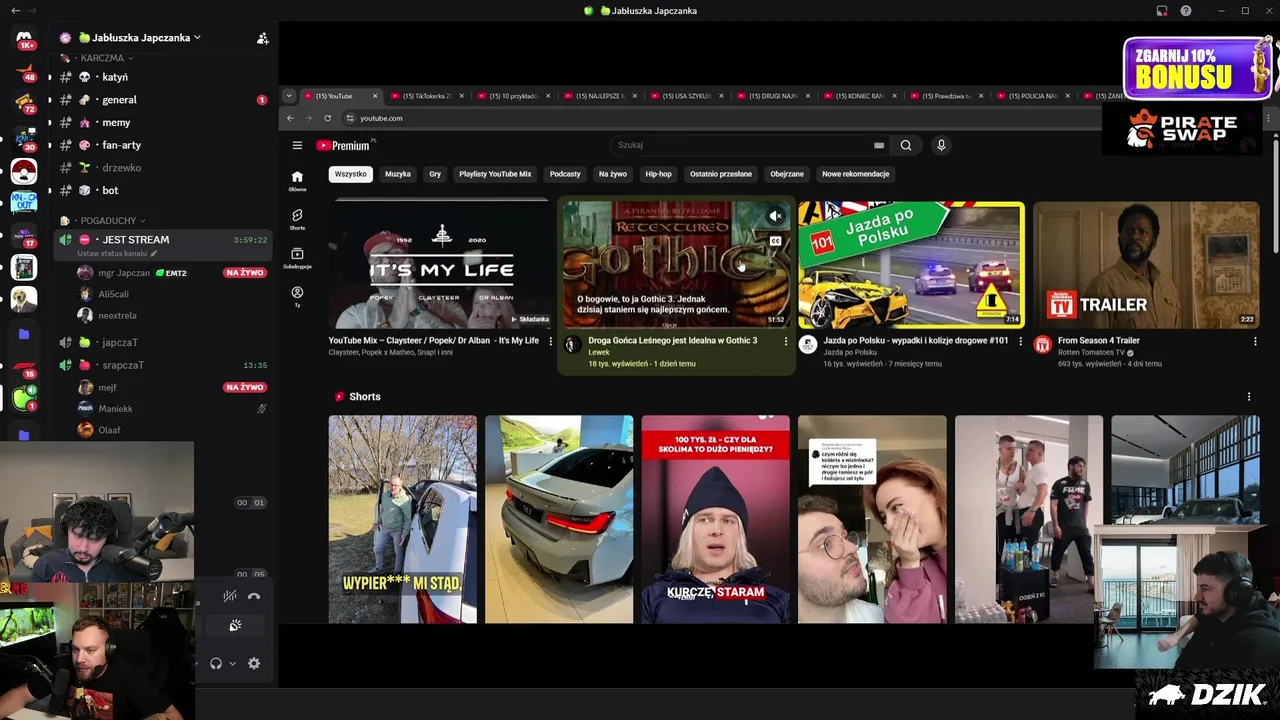Image resolution: width=1280 pixels, height=720 pixels.
Task: Switch to the 10 przykładów browser tab
Action: click(x=514, y=96)
